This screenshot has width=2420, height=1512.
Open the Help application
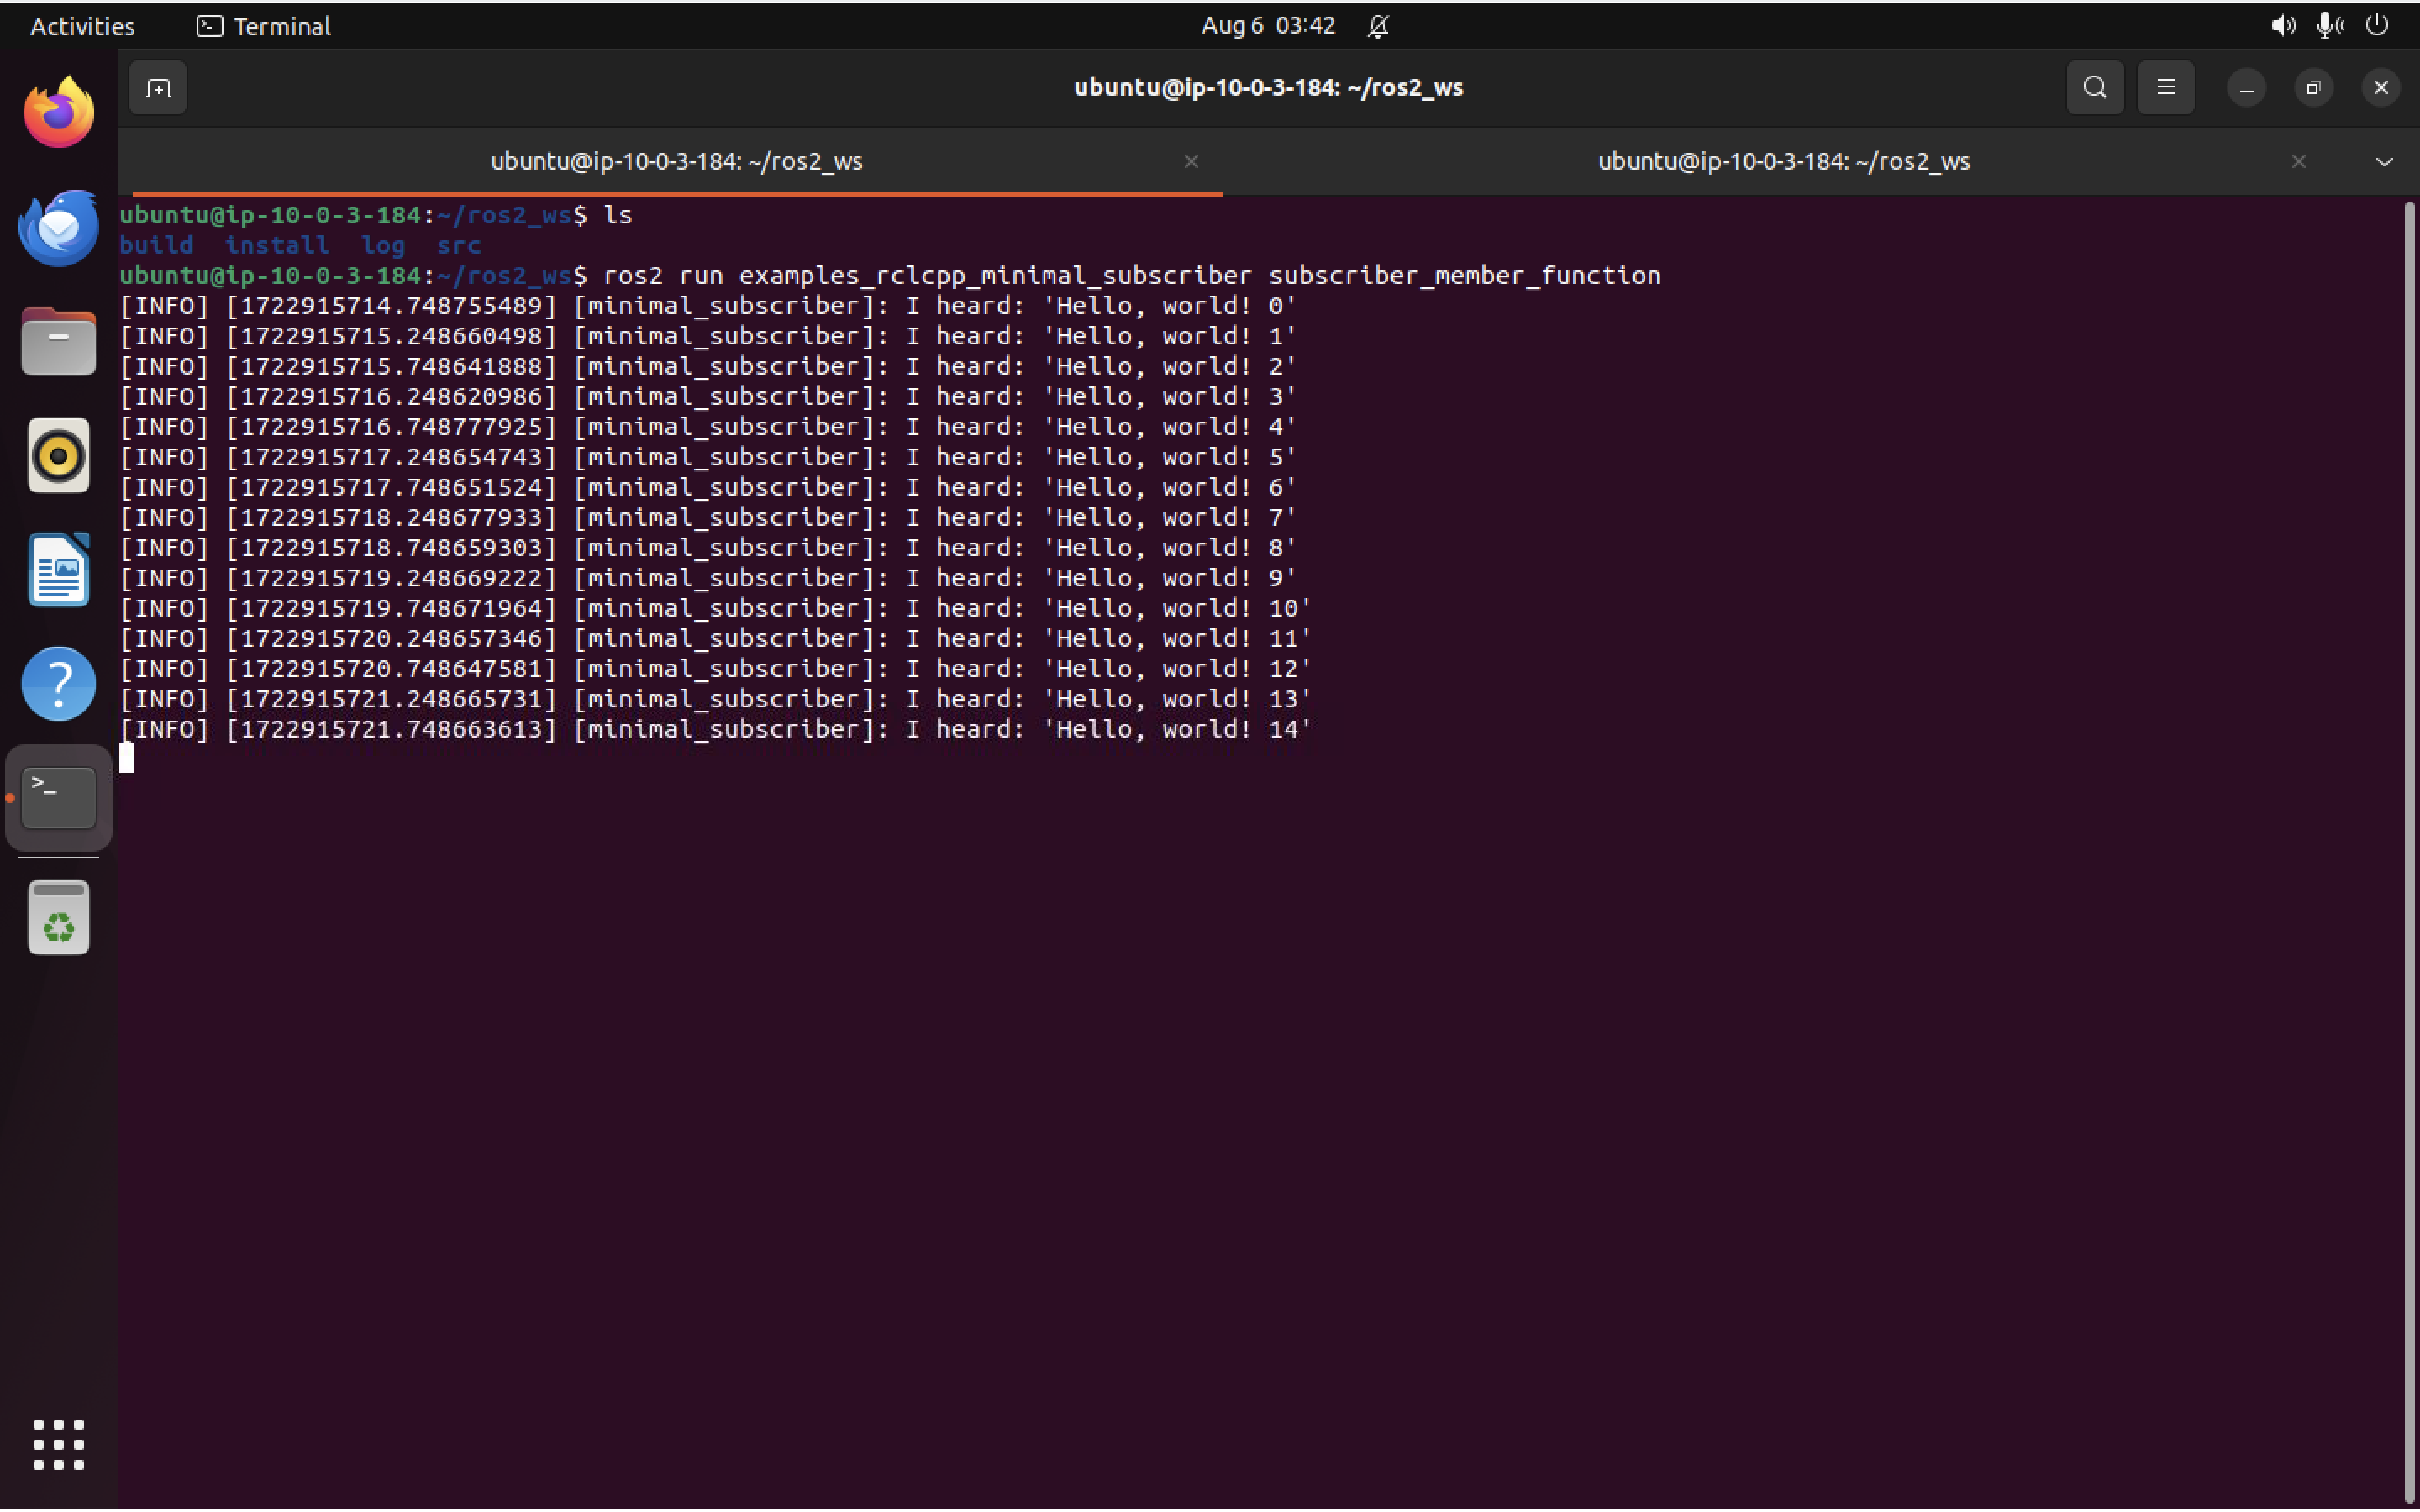[57, 683]
